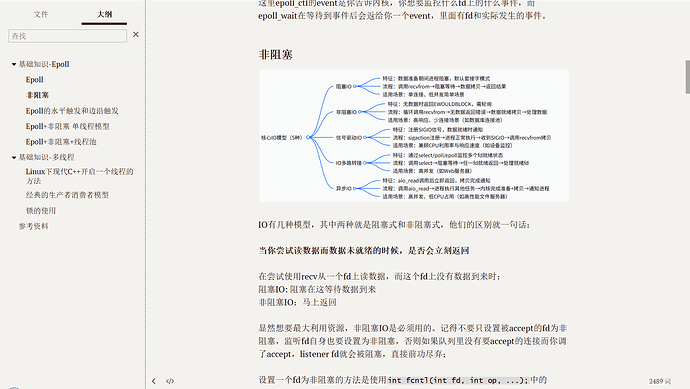The image size is (690, 389).
Task: Open 基础知识-多线程 heading in outline
Action: tap(46, 157)
